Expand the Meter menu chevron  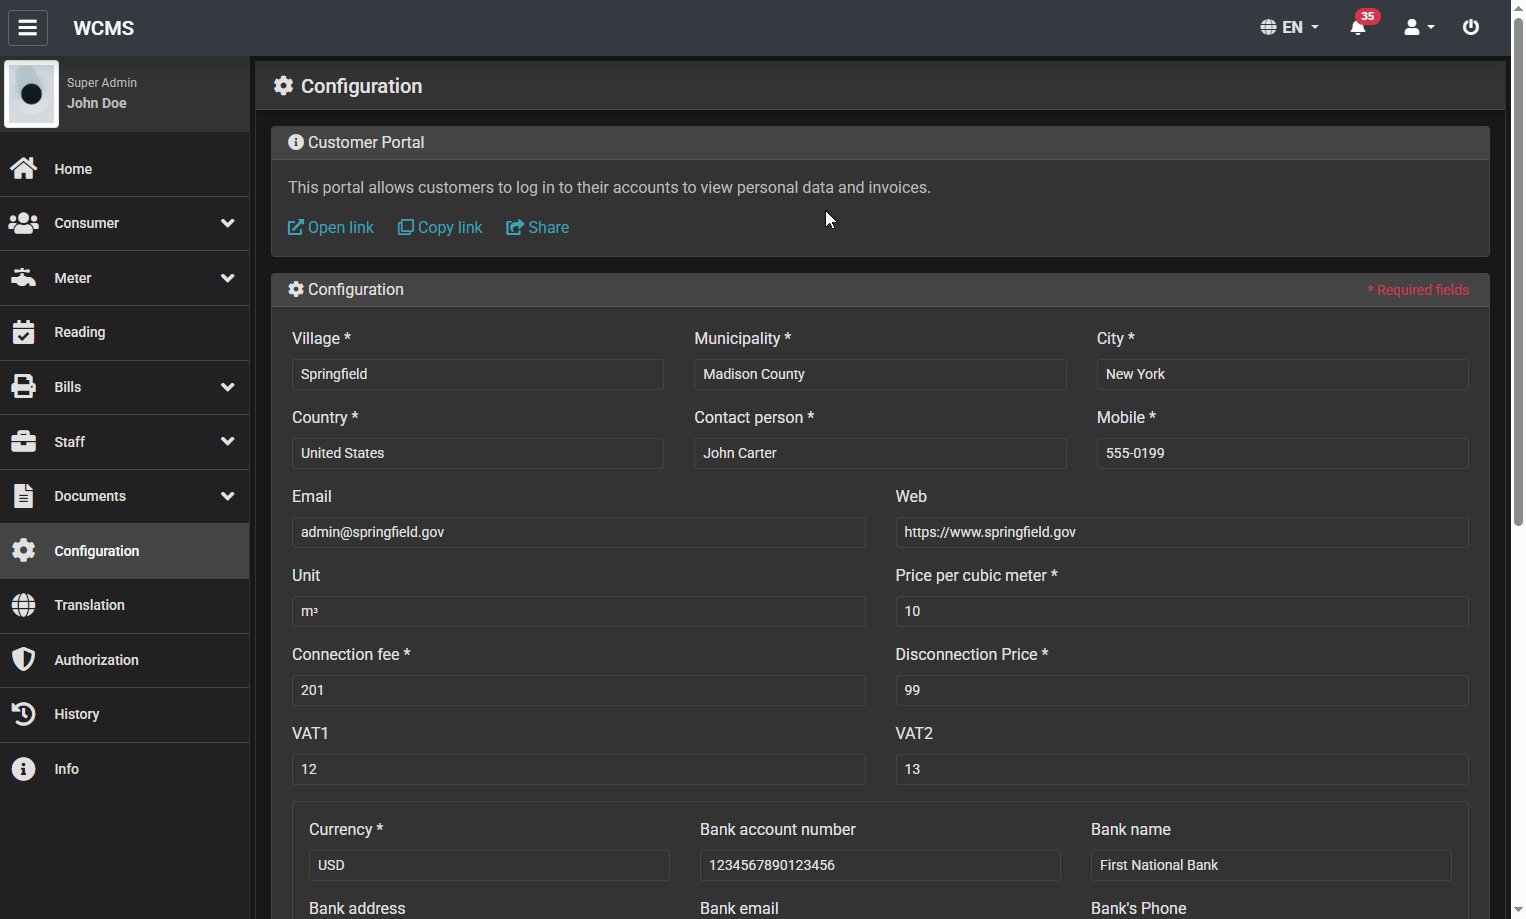pos(228,278)
